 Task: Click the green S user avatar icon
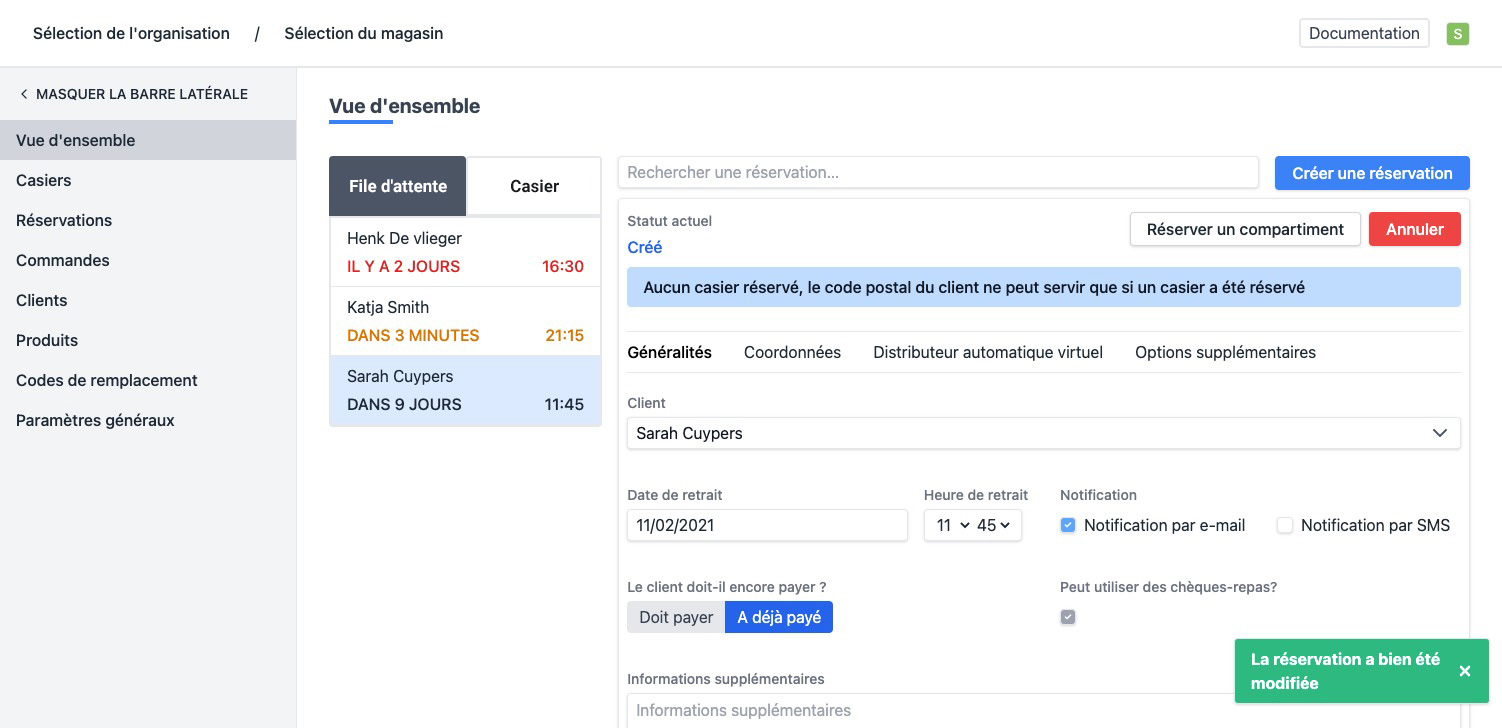(x=1457, y=34)
